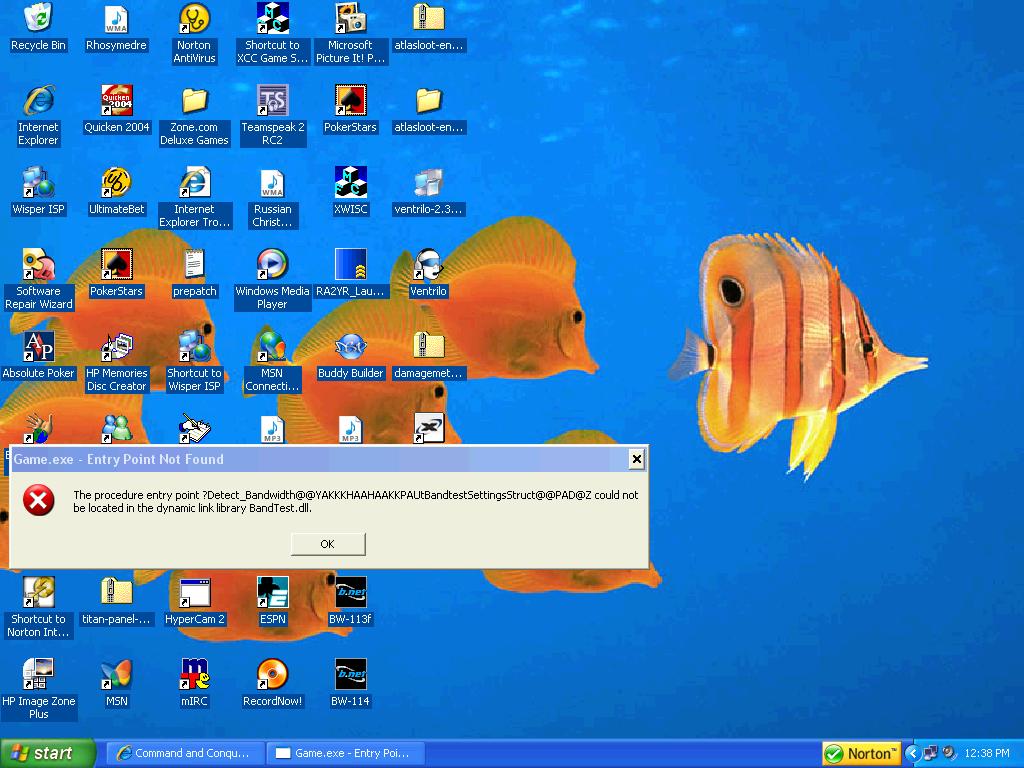Screen dimensions: 1024x768
Task: Select the BW-114 Battle.net icon
Action: (x=350, y=675)
